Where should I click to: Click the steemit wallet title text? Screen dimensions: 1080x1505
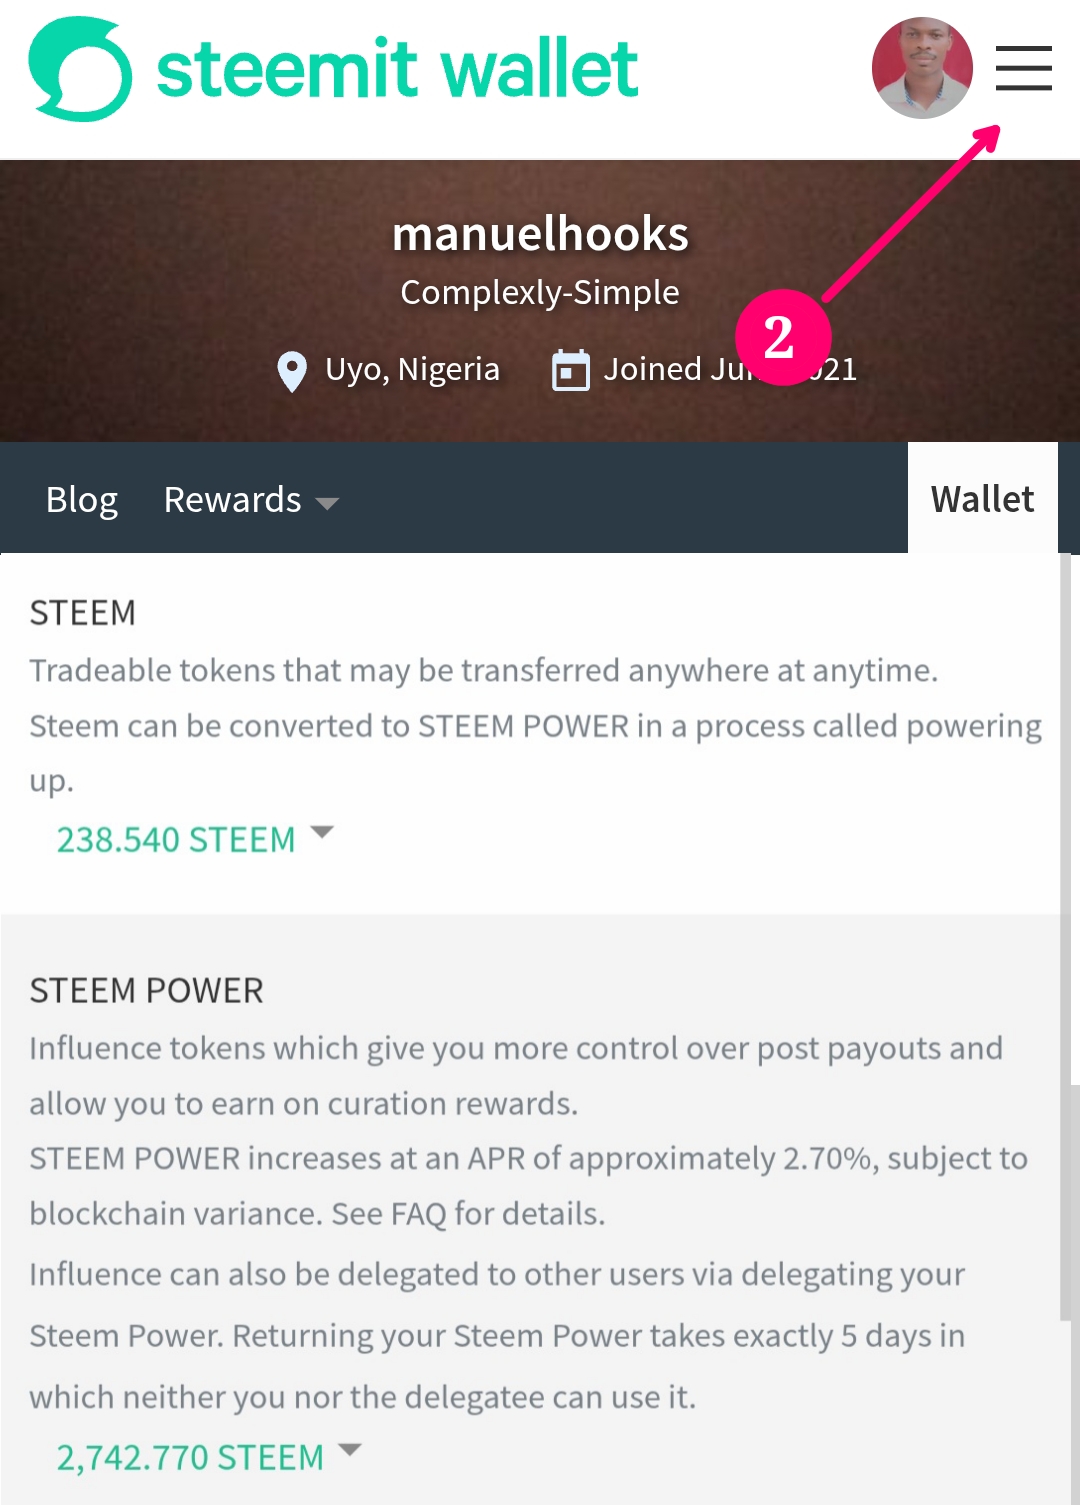coord(397,69)
